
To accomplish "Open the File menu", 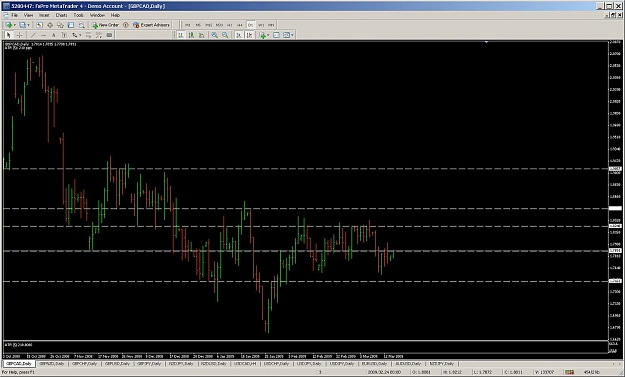I will 15,15.
